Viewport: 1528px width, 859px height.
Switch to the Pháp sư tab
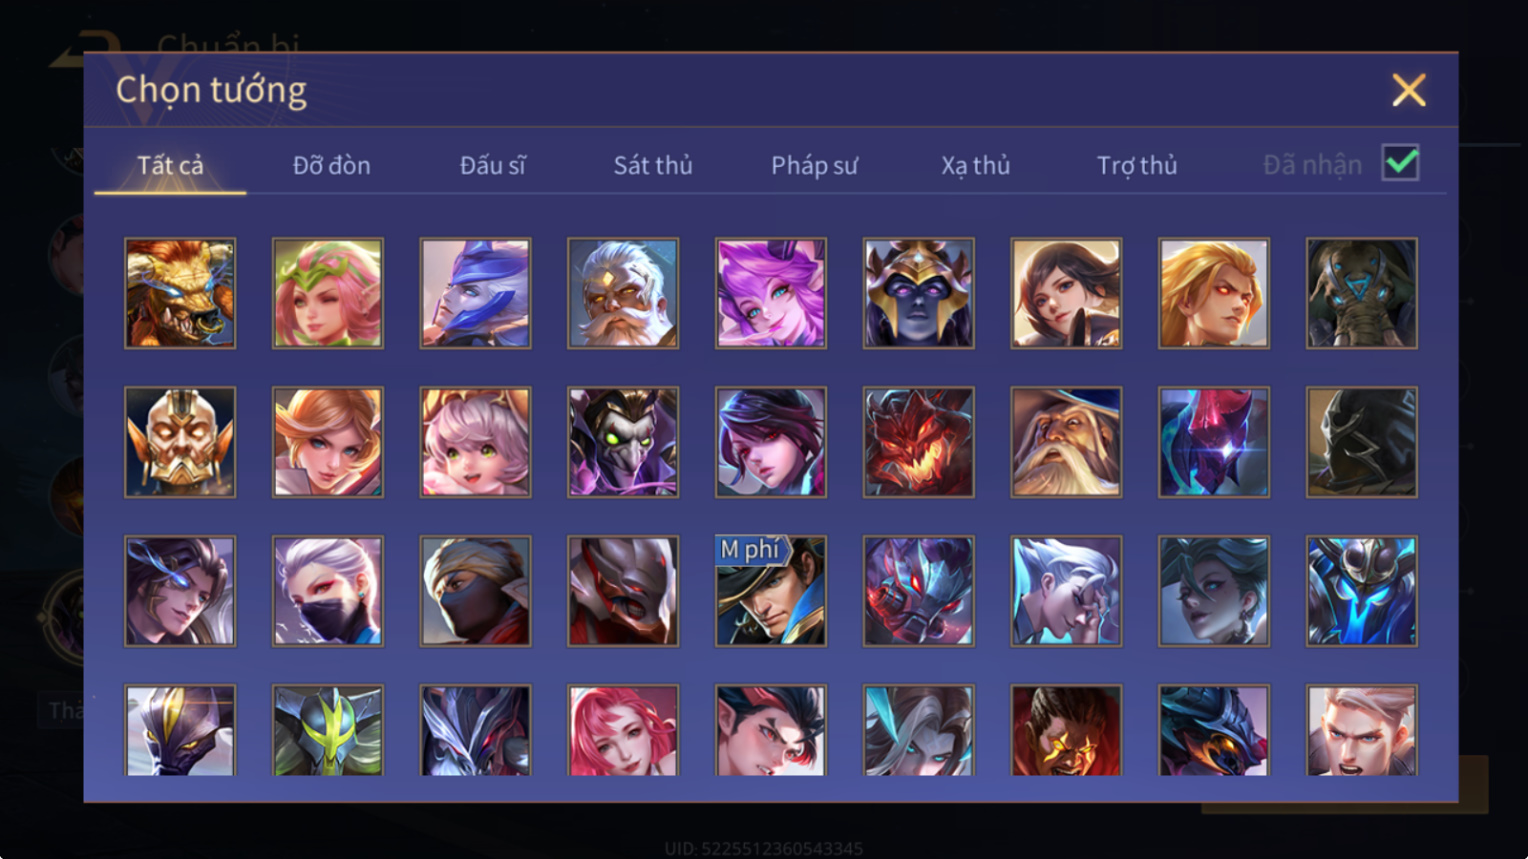tap(814, 165)
